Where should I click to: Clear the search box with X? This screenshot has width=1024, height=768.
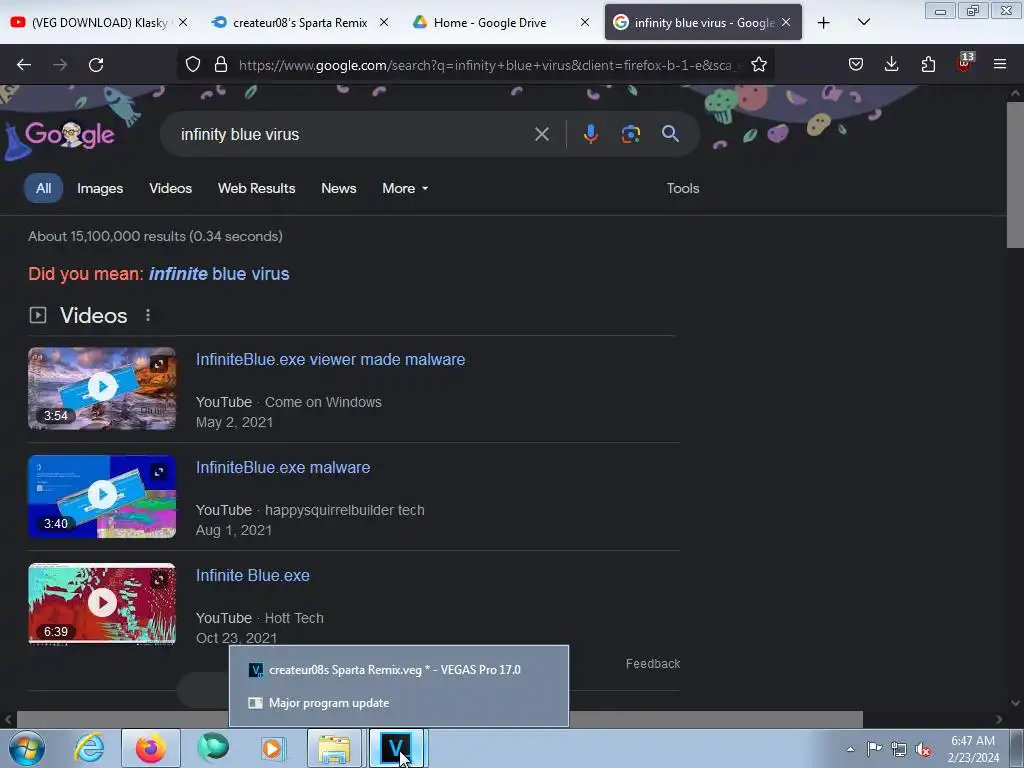point(541,135)
